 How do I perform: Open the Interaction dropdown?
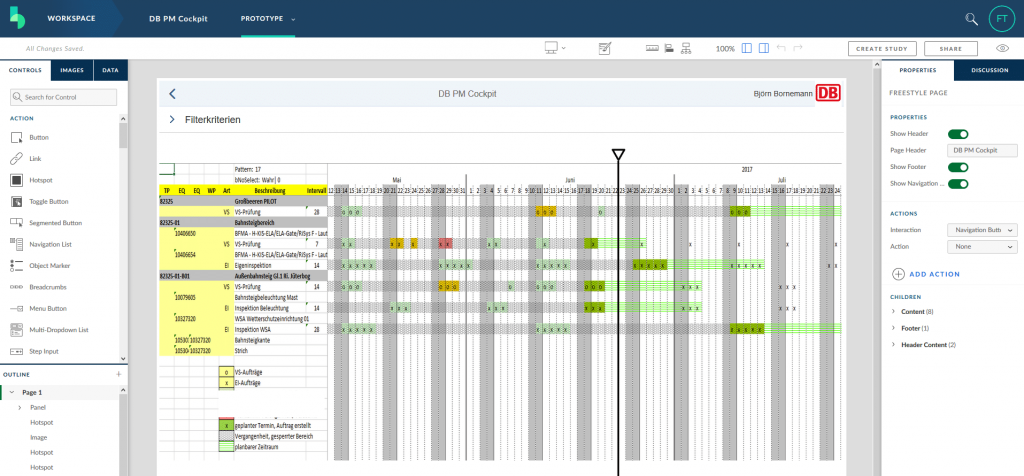point(981,230)
